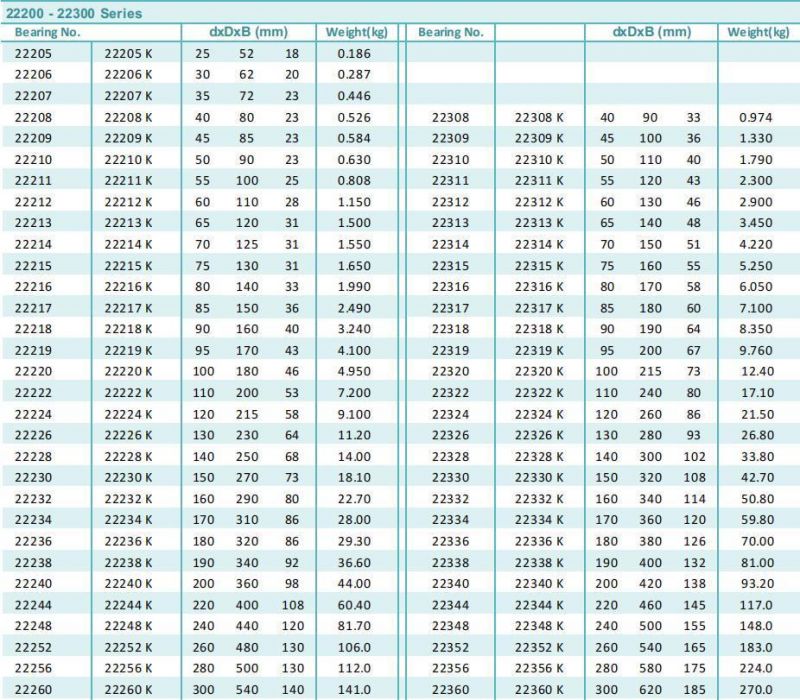This screenshot has height=700, width=800.
Task: Click bearing number 22236 K
Action: (x=128, y=541)
